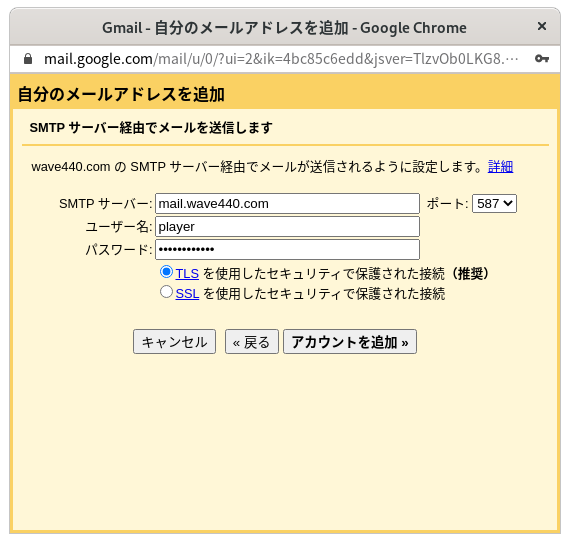Select the SSL secured connection radio button

166,292
